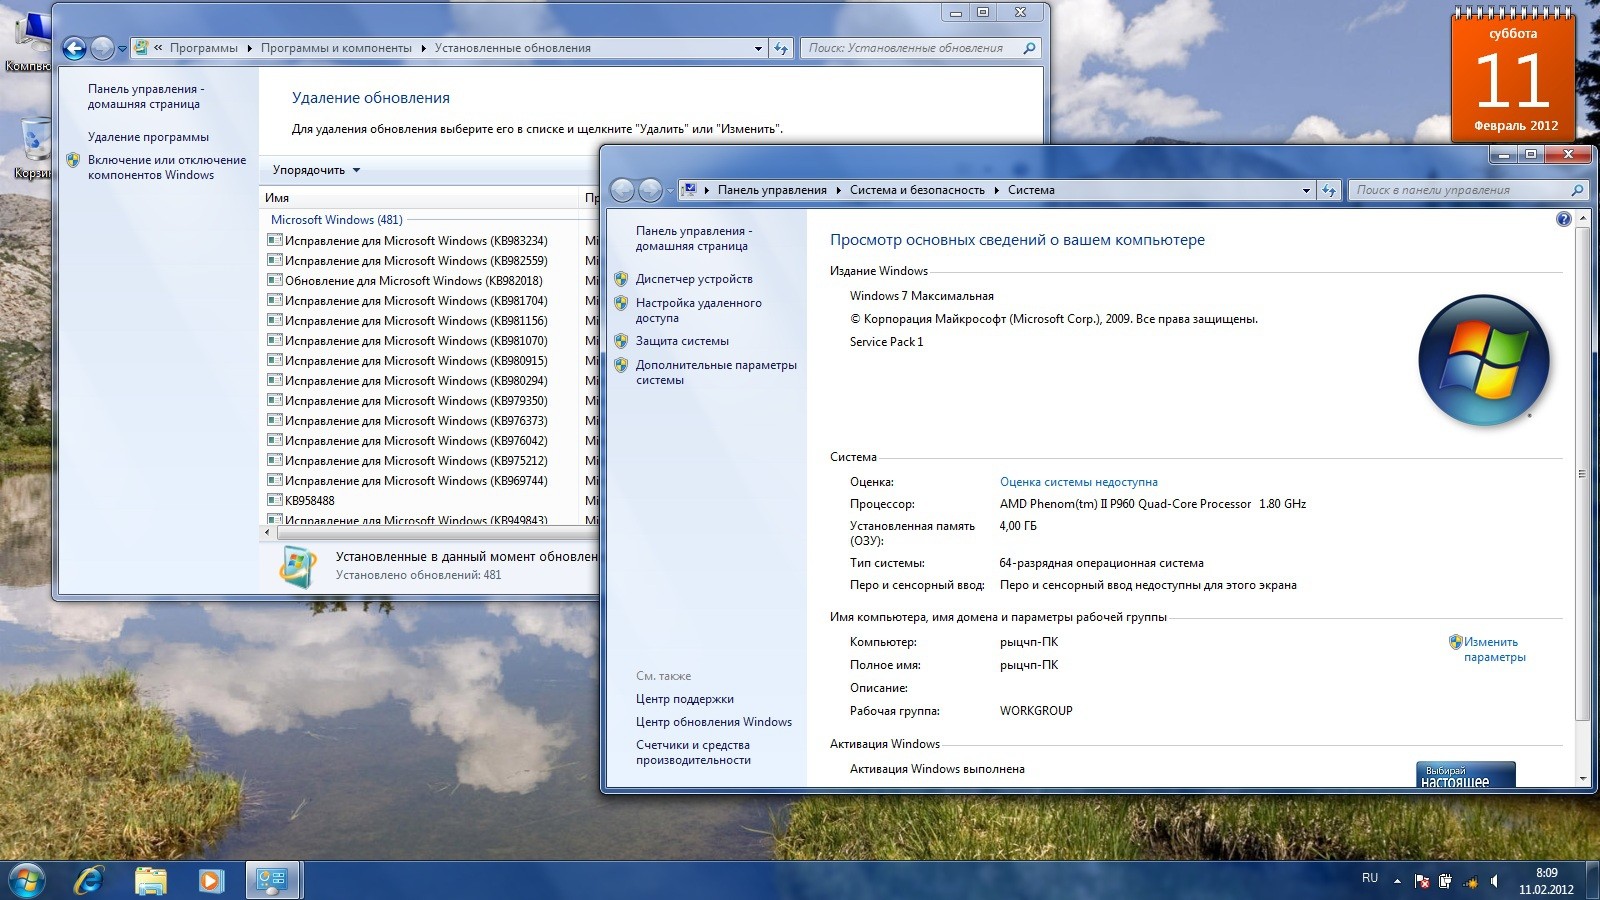
Task: Click the Имя column header
Action: 420,198
